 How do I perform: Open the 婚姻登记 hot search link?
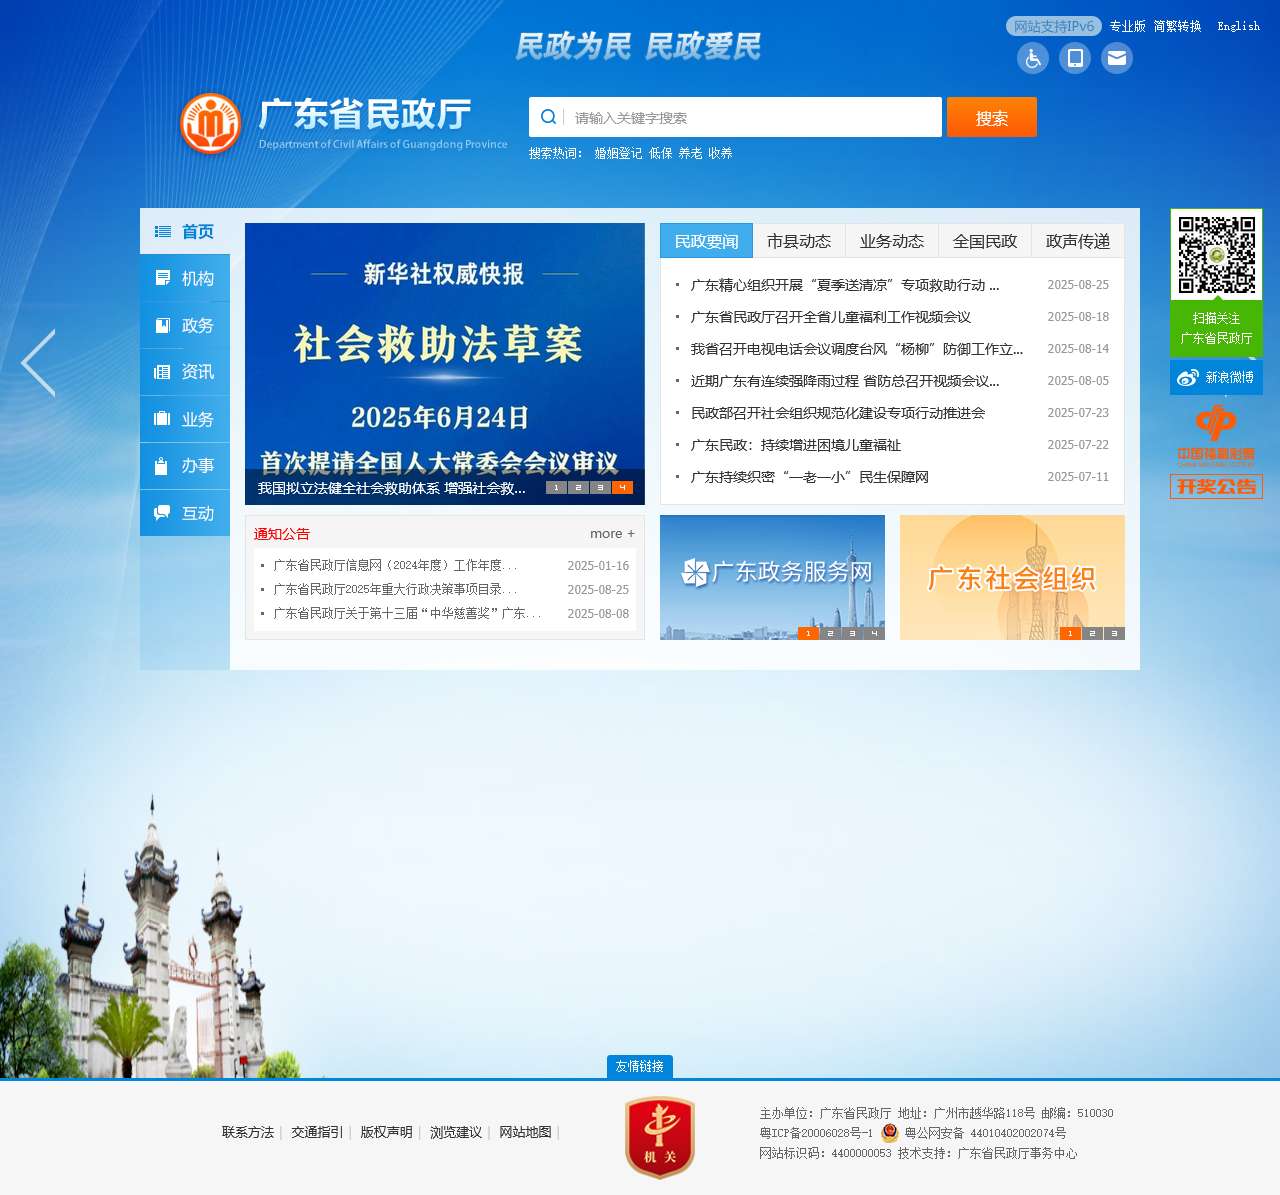pos(617,154)
